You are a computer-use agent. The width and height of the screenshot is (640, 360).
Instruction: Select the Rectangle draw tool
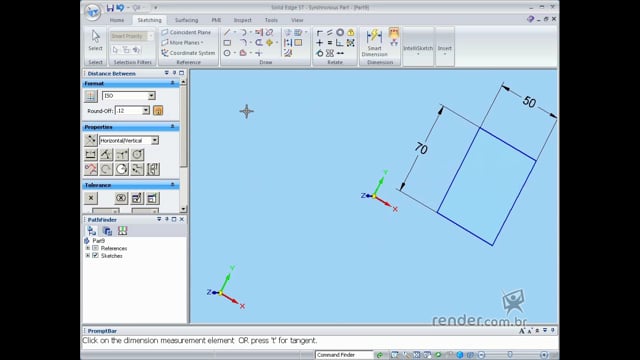click(x=227, y=42)
